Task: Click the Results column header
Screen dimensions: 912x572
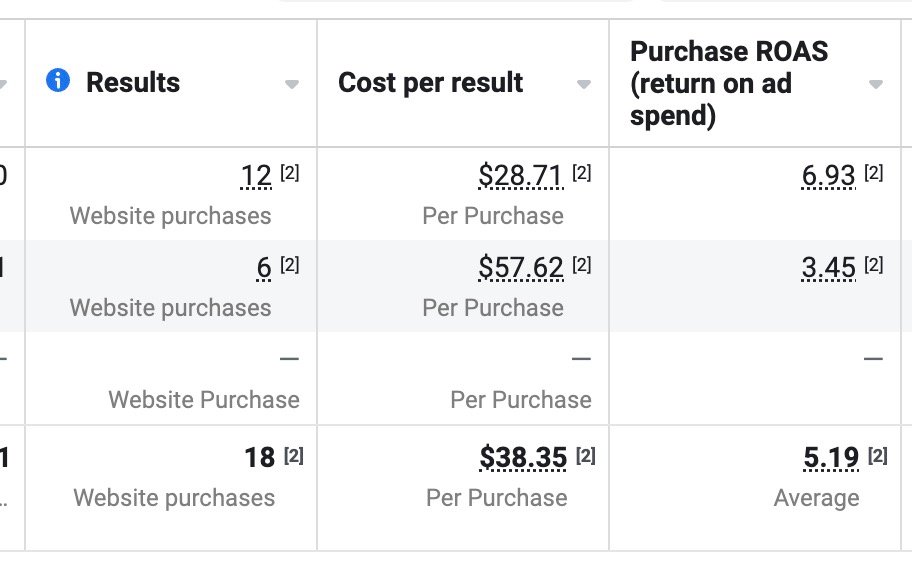Action: pos(133,83)
